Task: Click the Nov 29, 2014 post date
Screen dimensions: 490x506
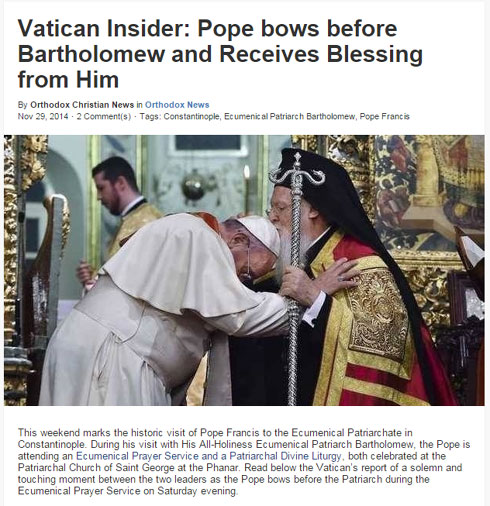Action: [43, 116]
